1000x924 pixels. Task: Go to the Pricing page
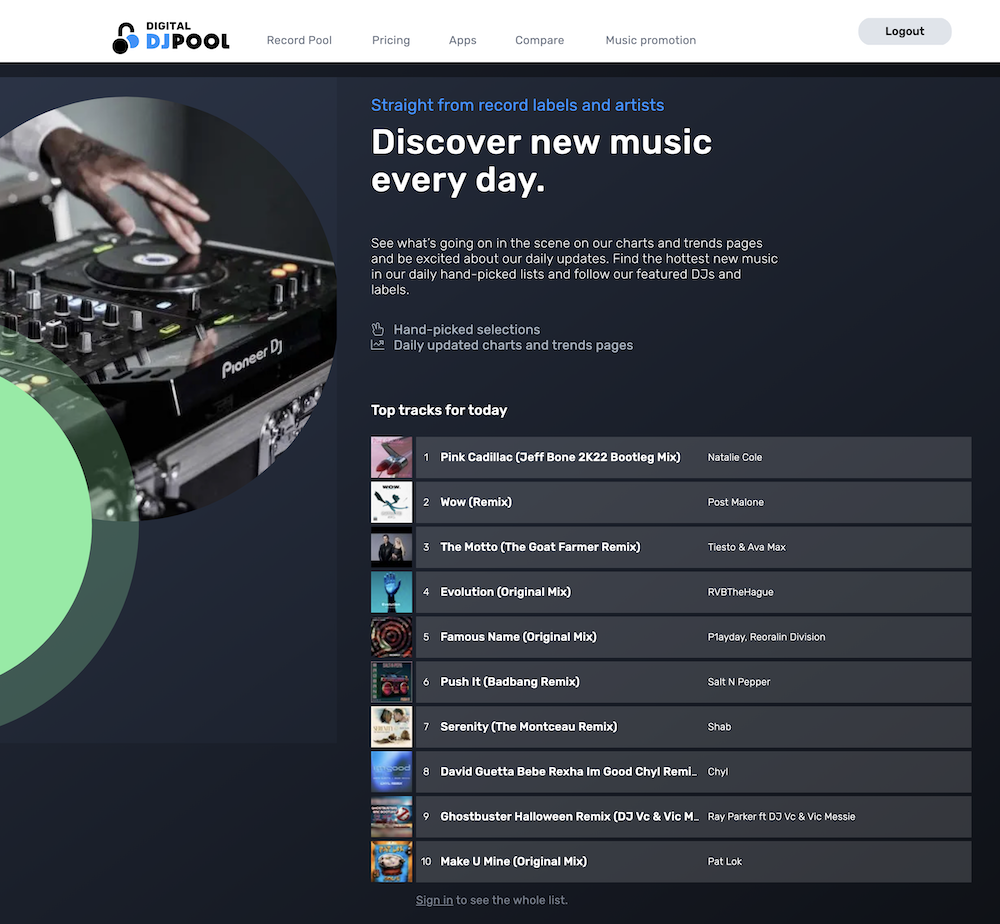pos(391,40)
